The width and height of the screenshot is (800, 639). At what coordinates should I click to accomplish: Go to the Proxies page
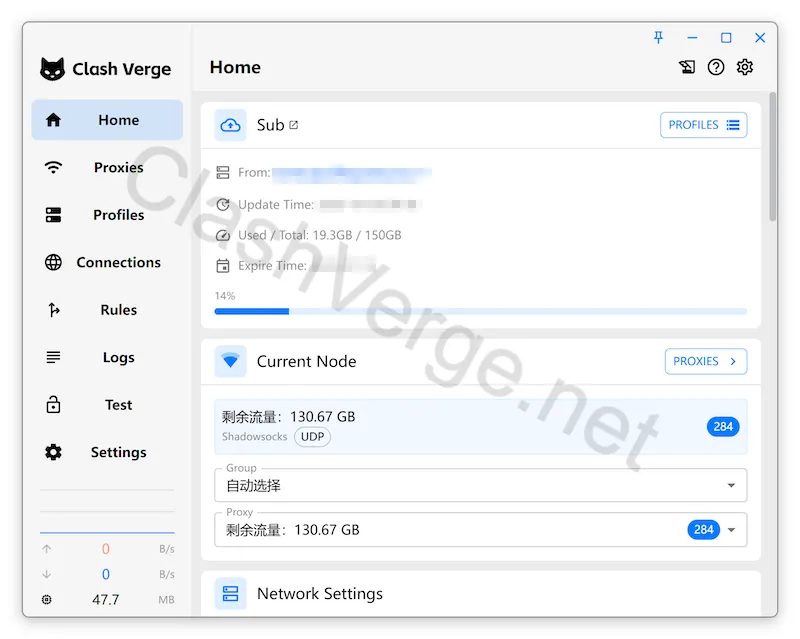pyautogui.click(x=107, y=167)
